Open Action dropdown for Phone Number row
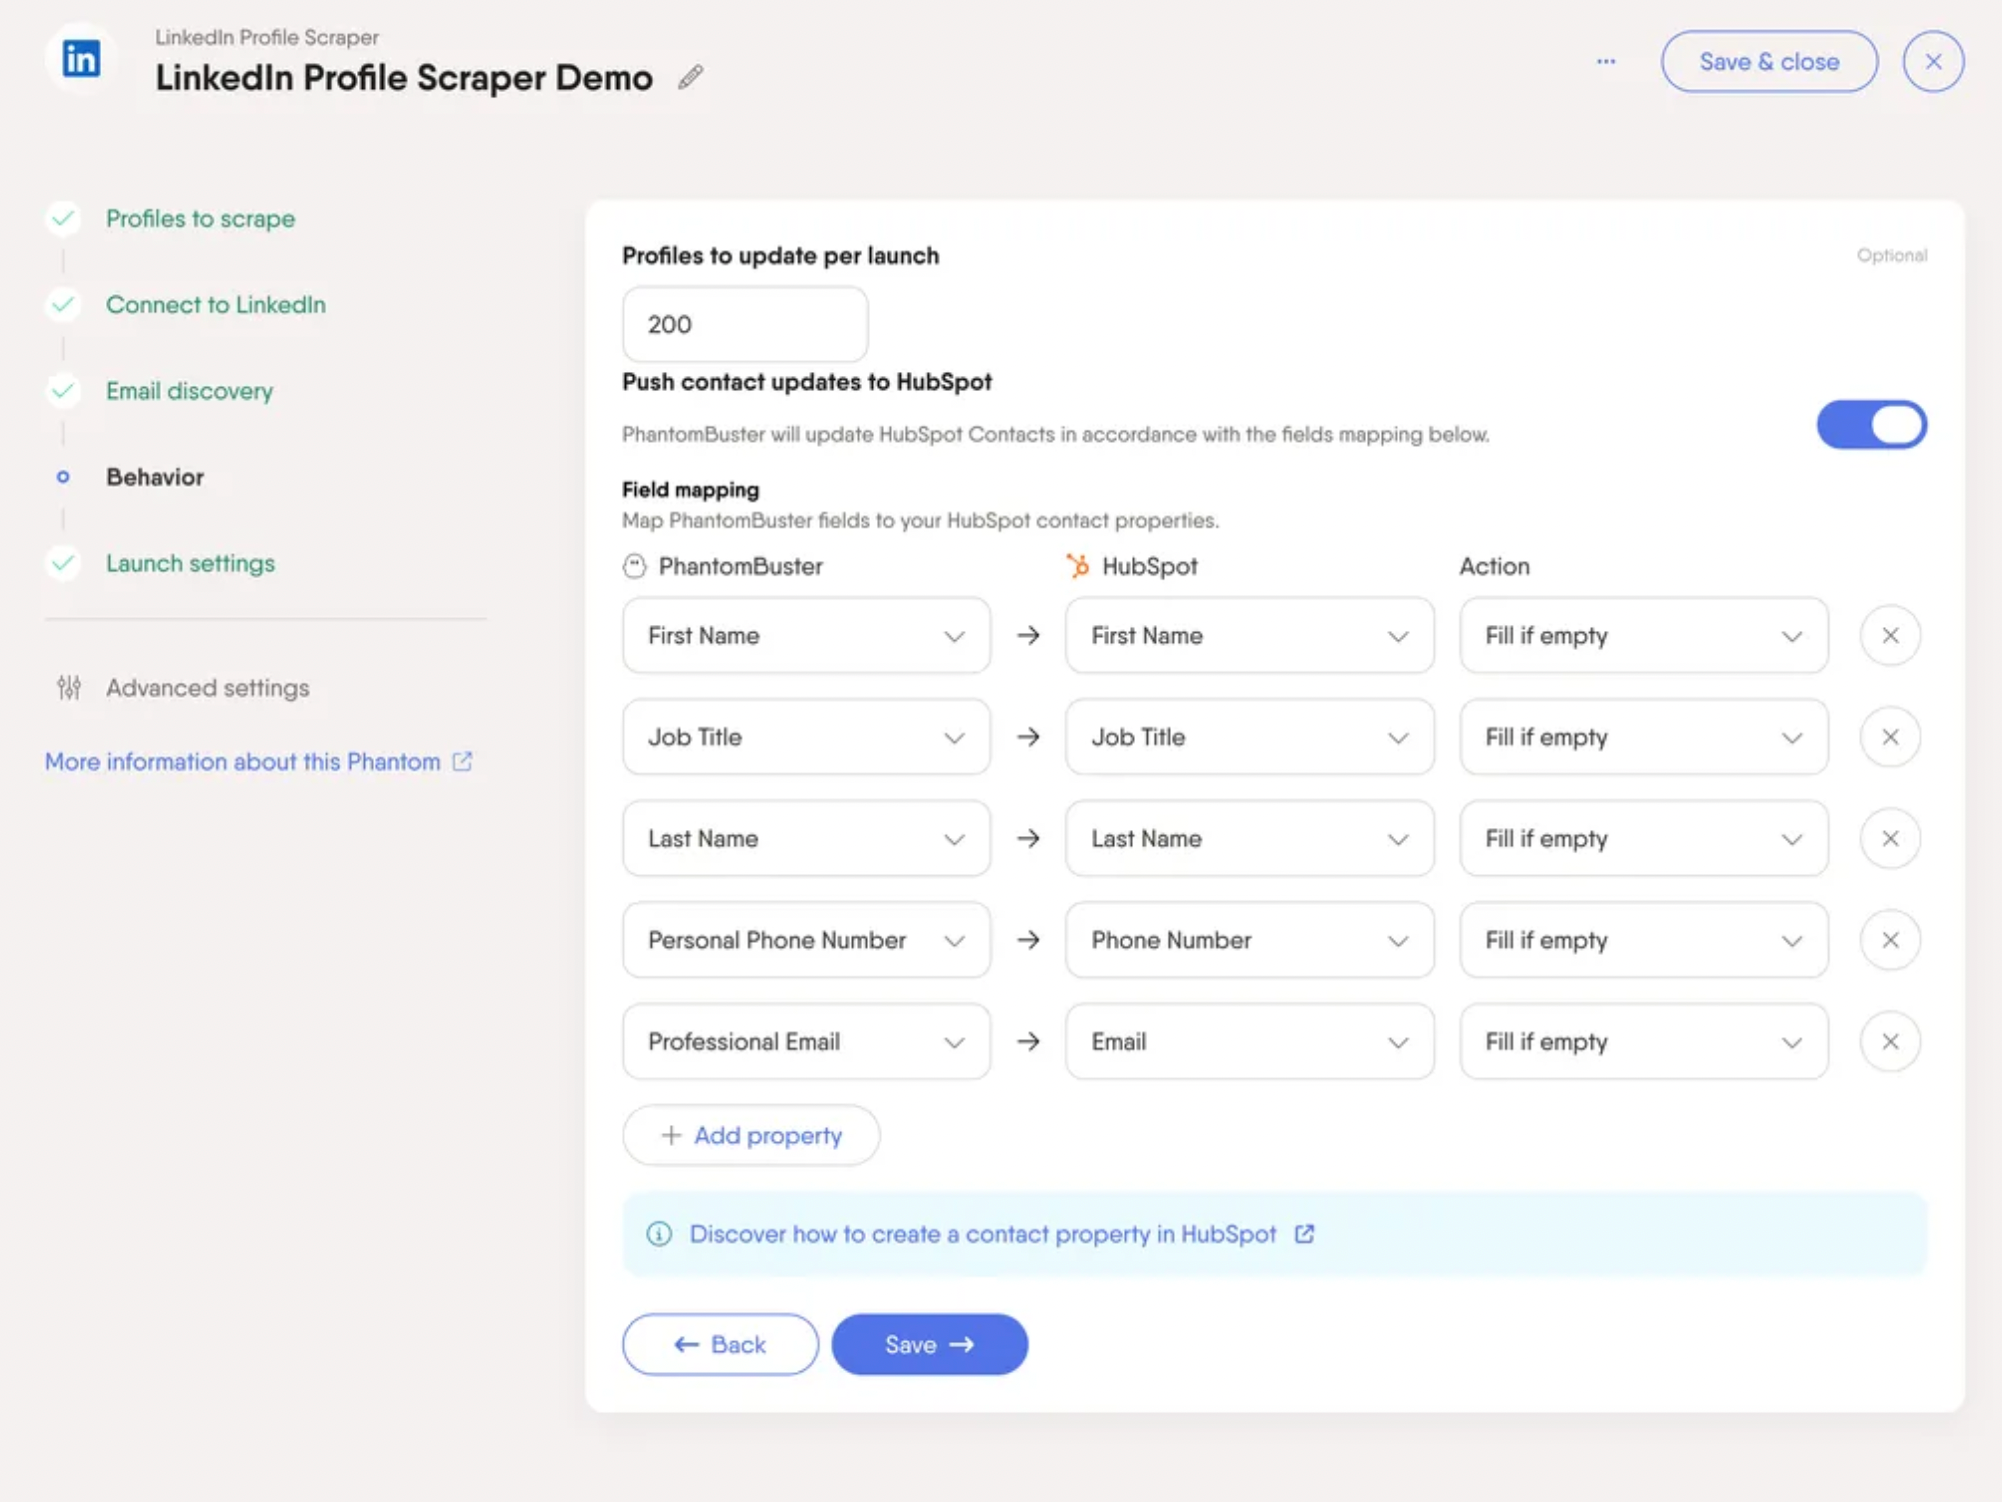This screenshot has width=2002, height=1502. [1643, 940]
